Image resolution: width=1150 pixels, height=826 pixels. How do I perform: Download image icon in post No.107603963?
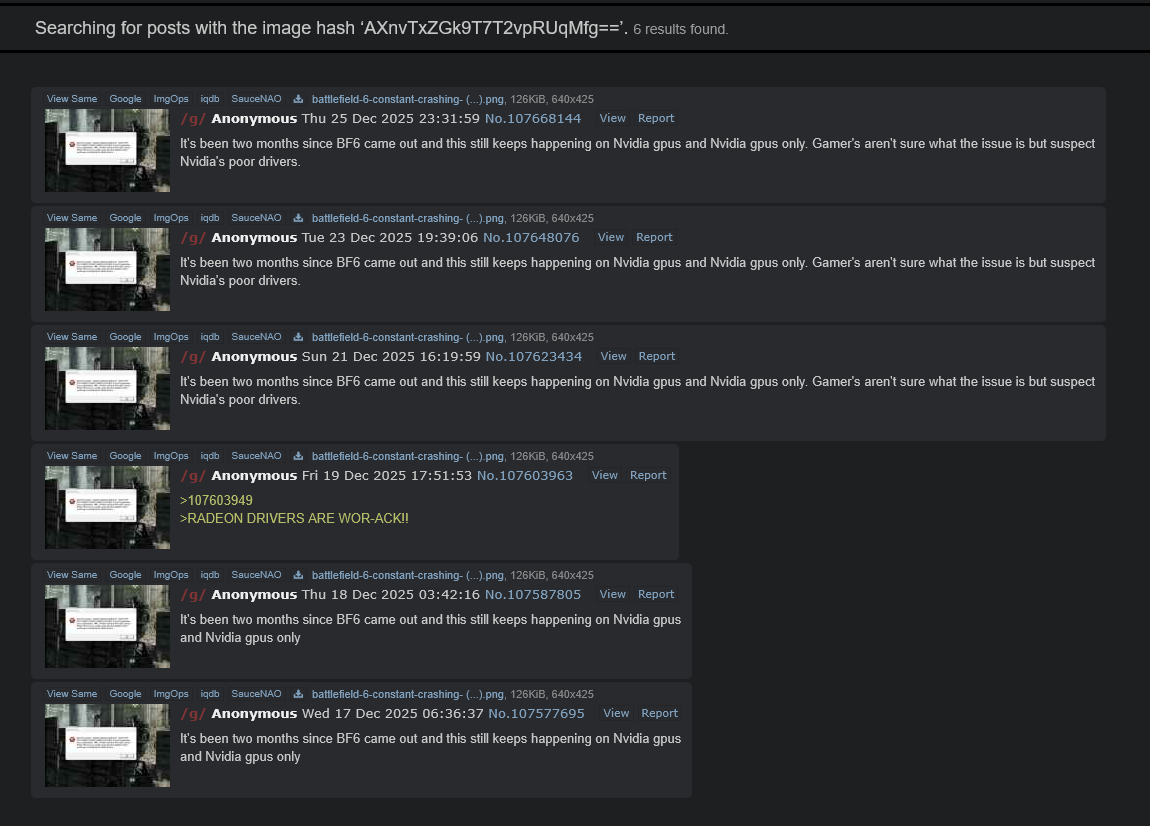click(299, 456)
